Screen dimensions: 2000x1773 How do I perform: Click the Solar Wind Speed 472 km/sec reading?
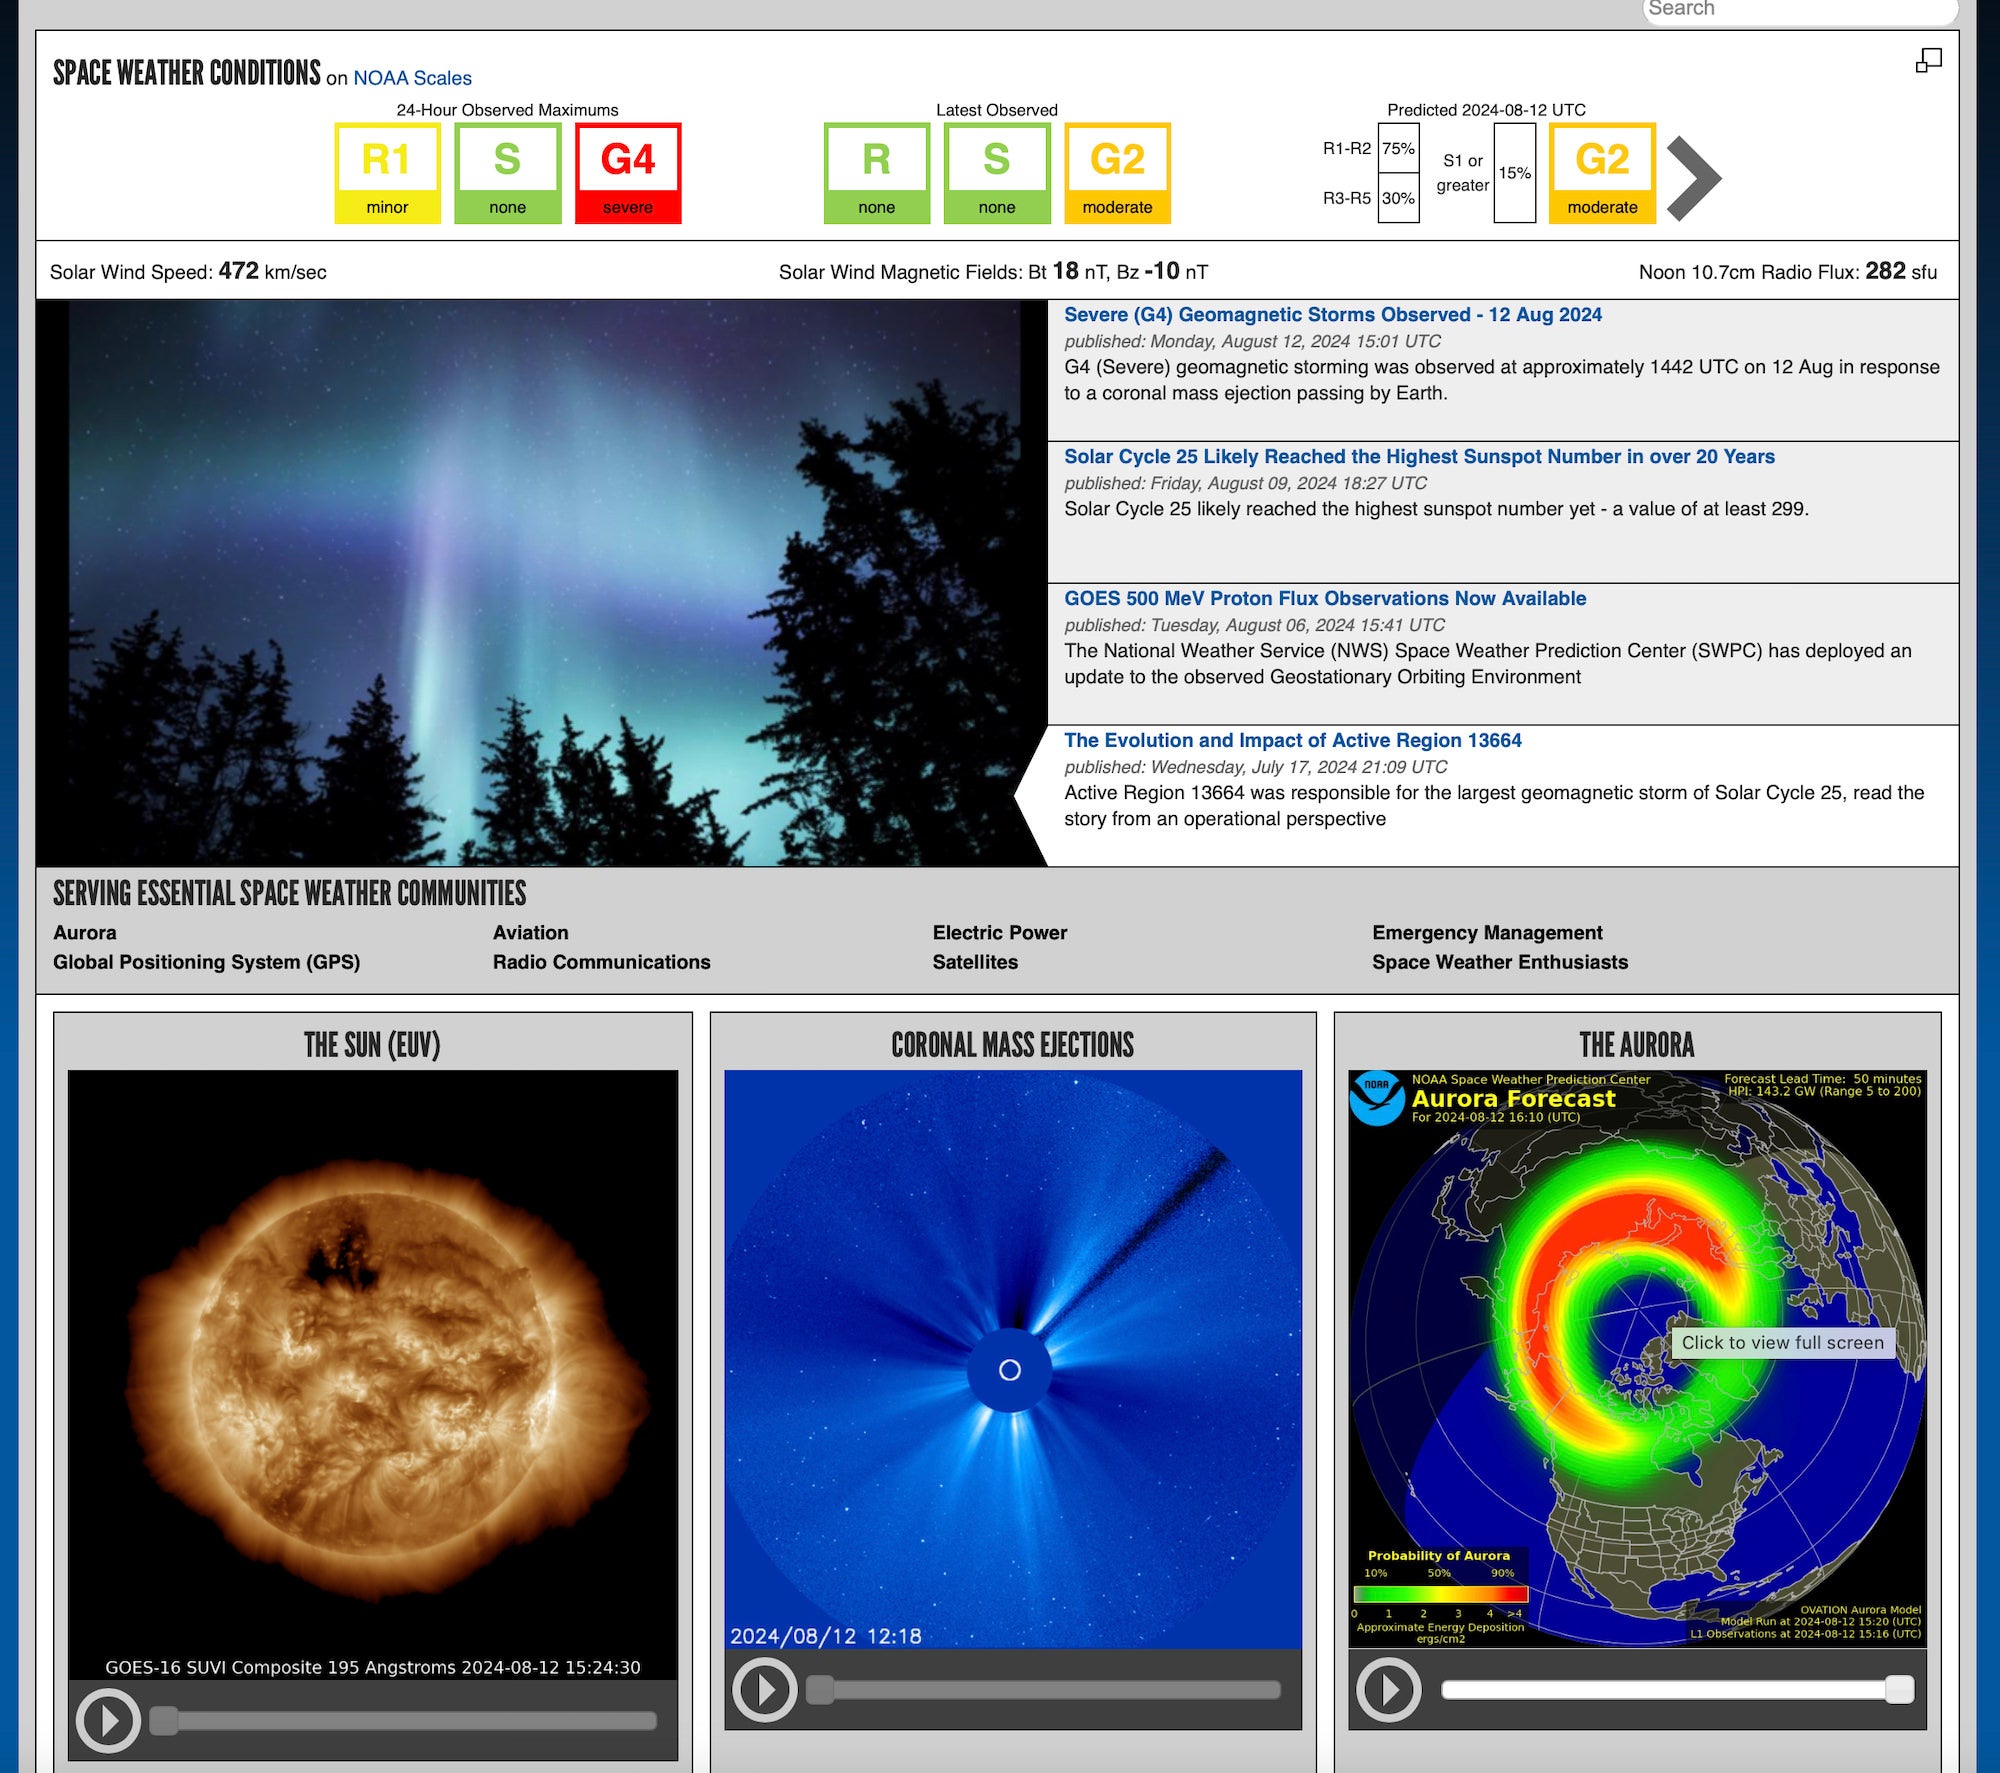188,271
